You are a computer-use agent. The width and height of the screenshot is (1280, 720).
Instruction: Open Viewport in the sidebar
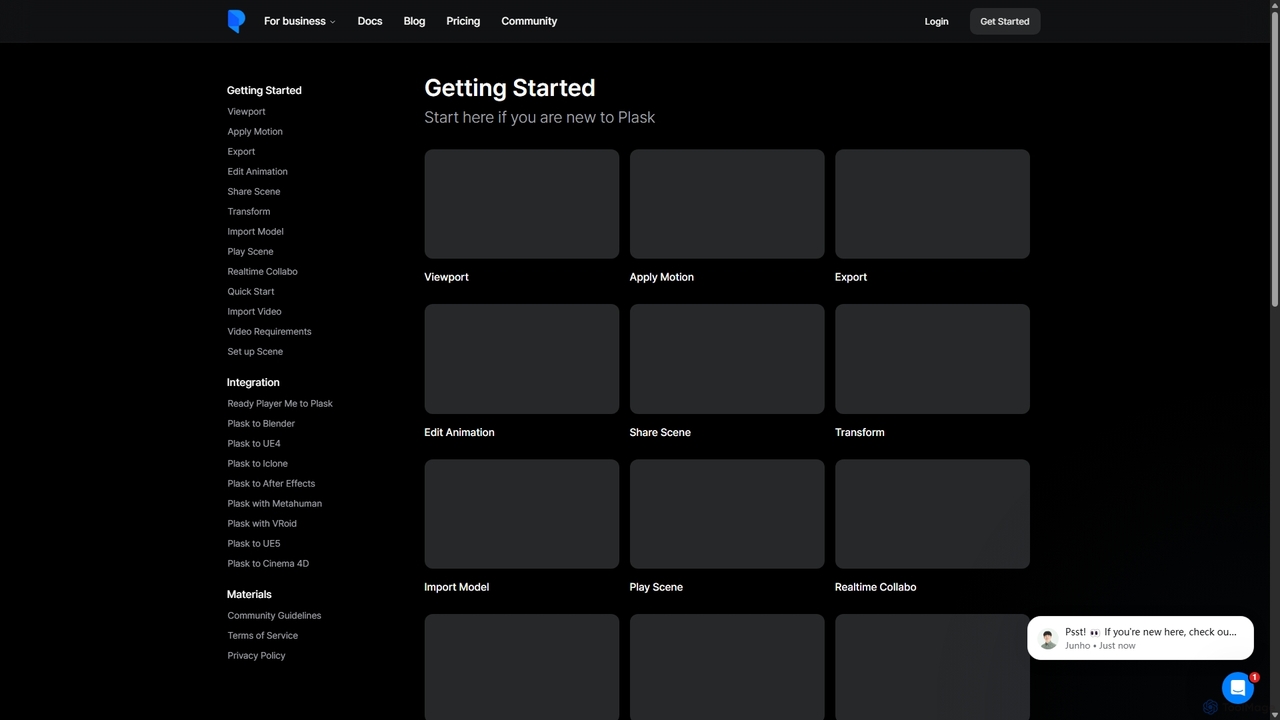pyautogui.click(x=246, y=112)
